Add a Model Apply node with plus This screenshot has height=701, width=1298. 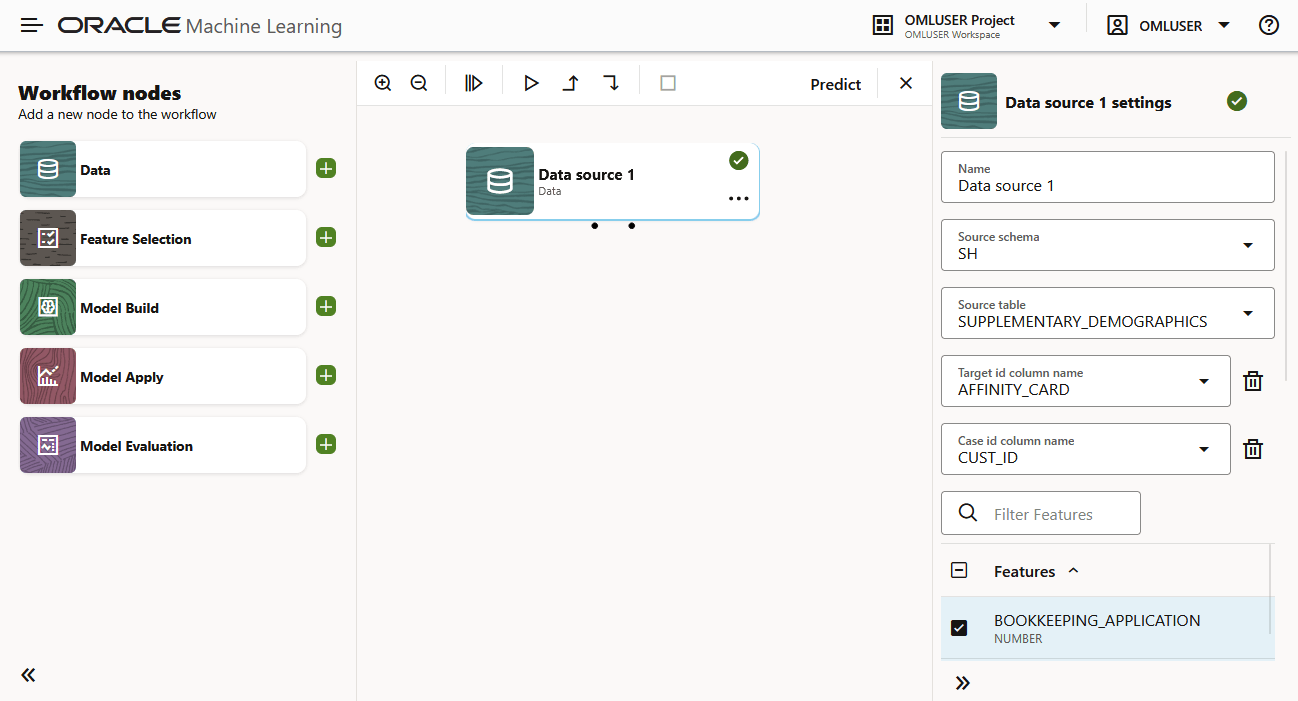[326, 375]
